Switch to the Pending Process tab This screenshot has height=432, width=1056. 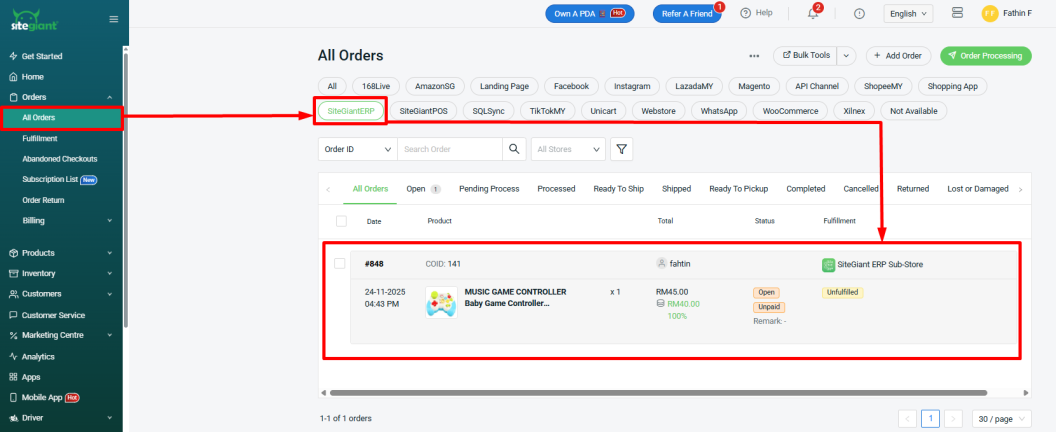tap(488, 189)
